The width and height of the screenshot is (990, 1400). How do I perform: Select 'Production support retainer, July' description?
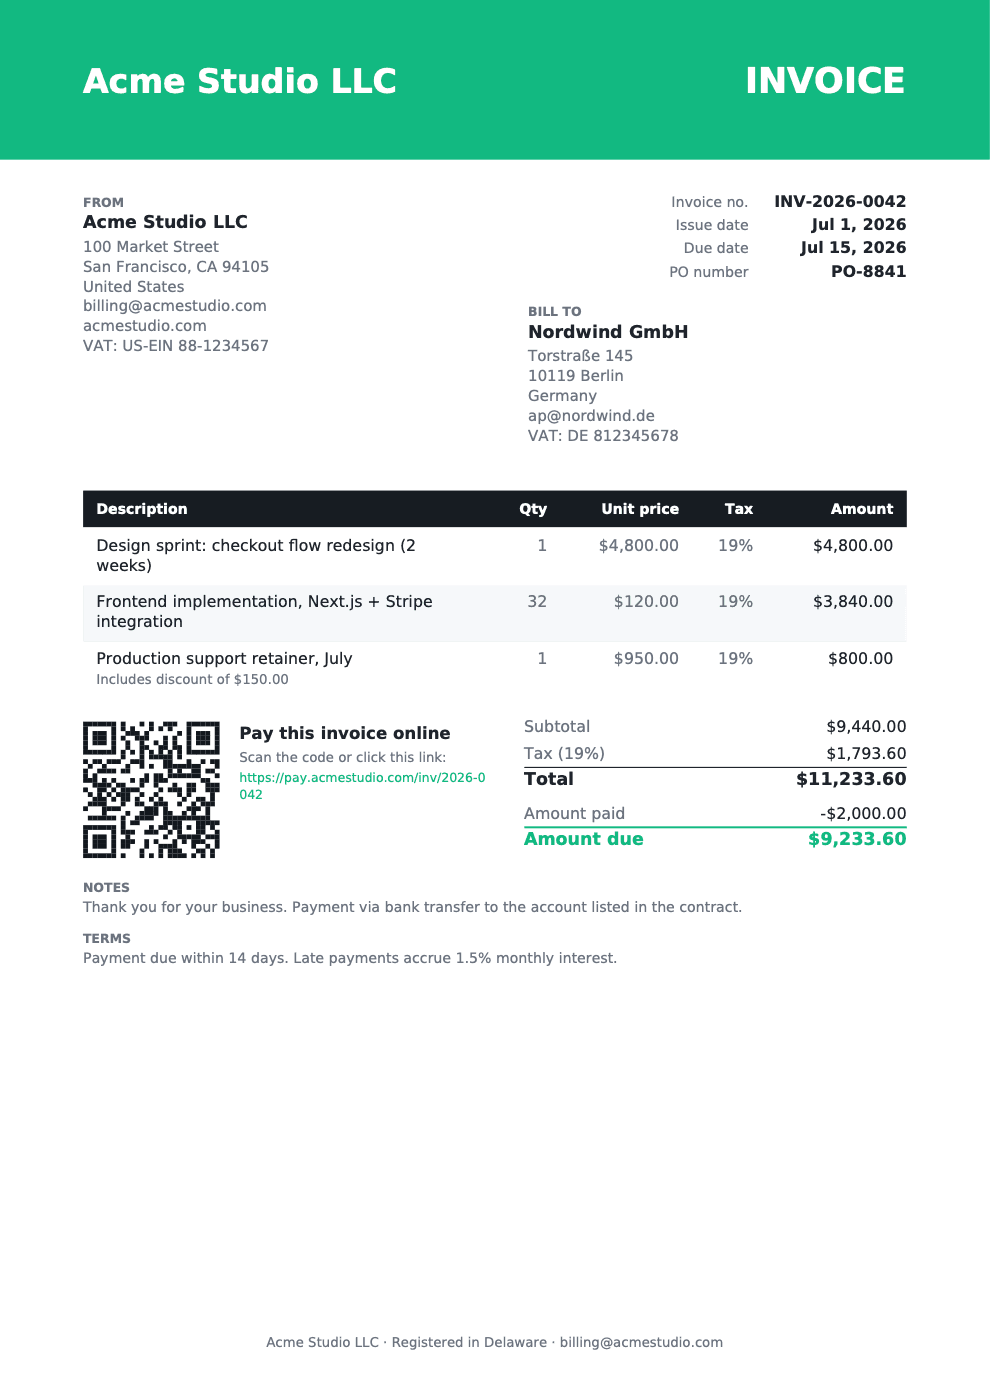coord(224,659)
